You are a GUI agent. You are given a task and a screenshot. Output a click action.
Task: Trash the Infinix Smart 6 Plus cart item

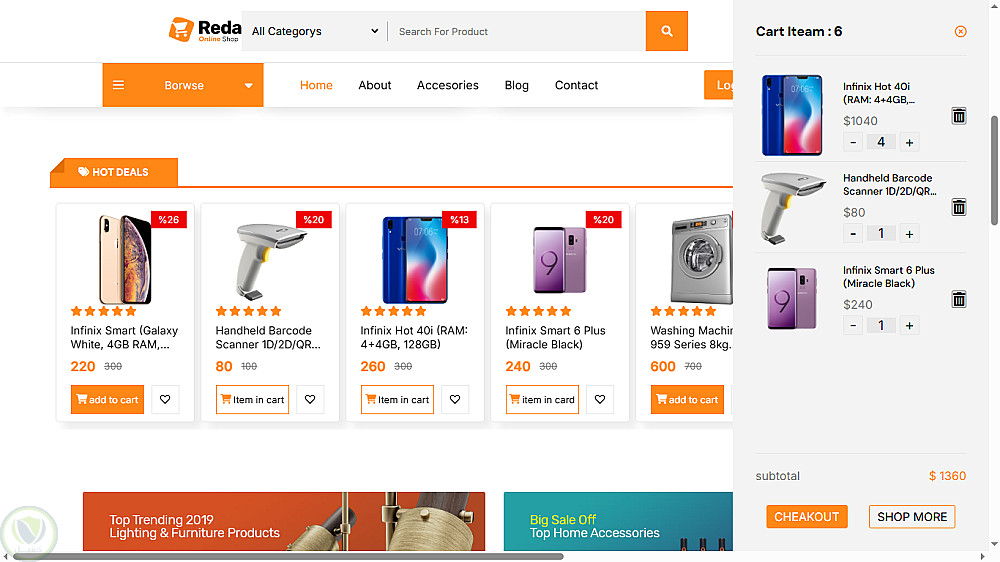coord(959,299)
